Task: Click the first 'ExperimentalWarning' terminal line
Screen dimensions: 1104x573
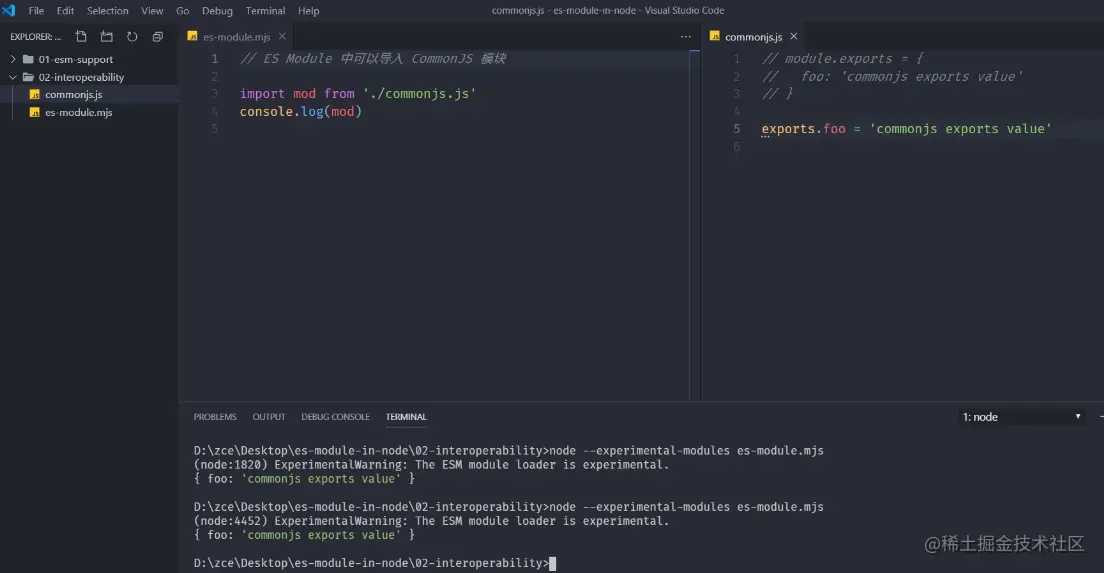Action: 431,465
